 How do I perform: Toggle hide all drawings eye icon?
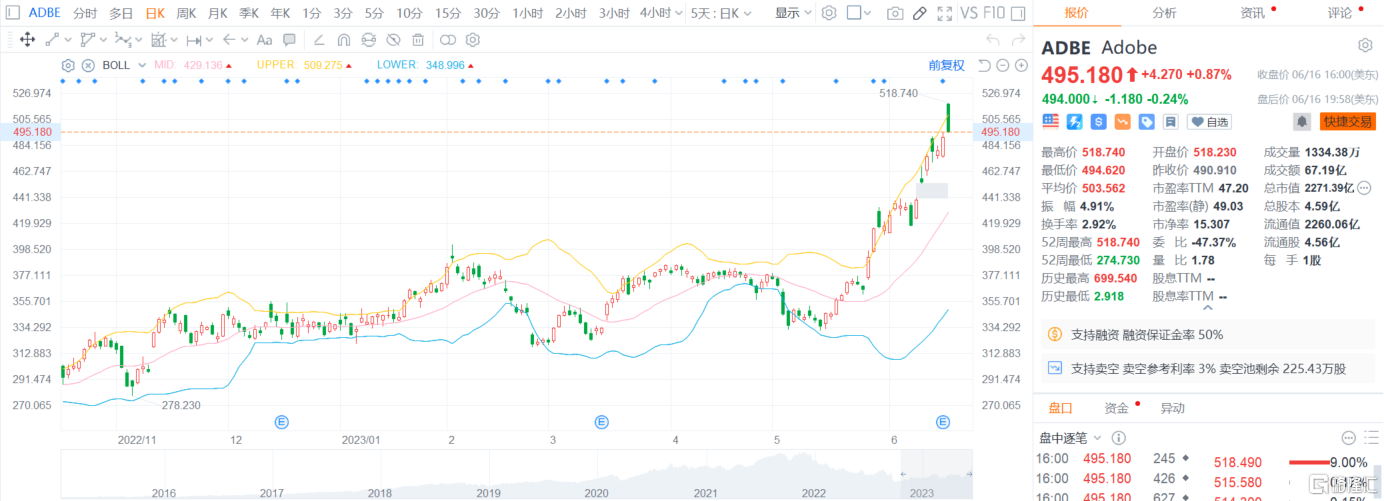393,40
